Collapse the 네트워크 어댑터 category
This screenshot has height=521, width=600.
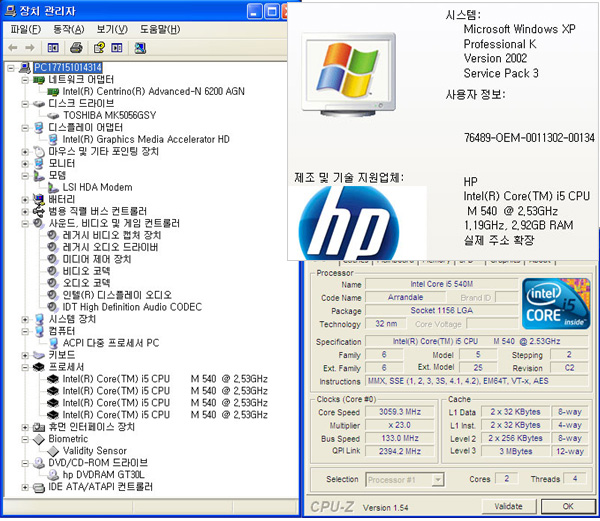coord(25,80)
